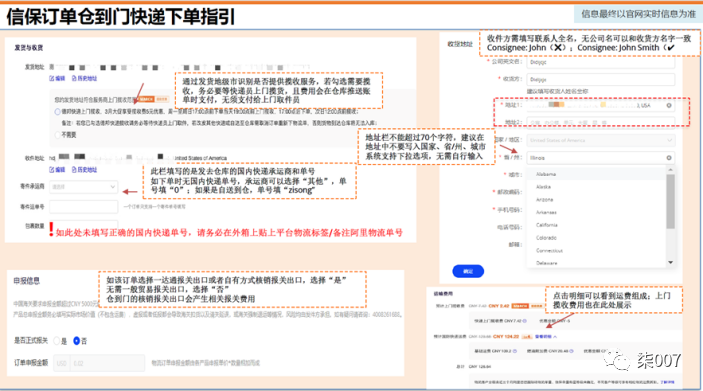Viewport: 703px width, 391px height.
Task: Open 历史地址 under 收件地址
Action: 84,170
